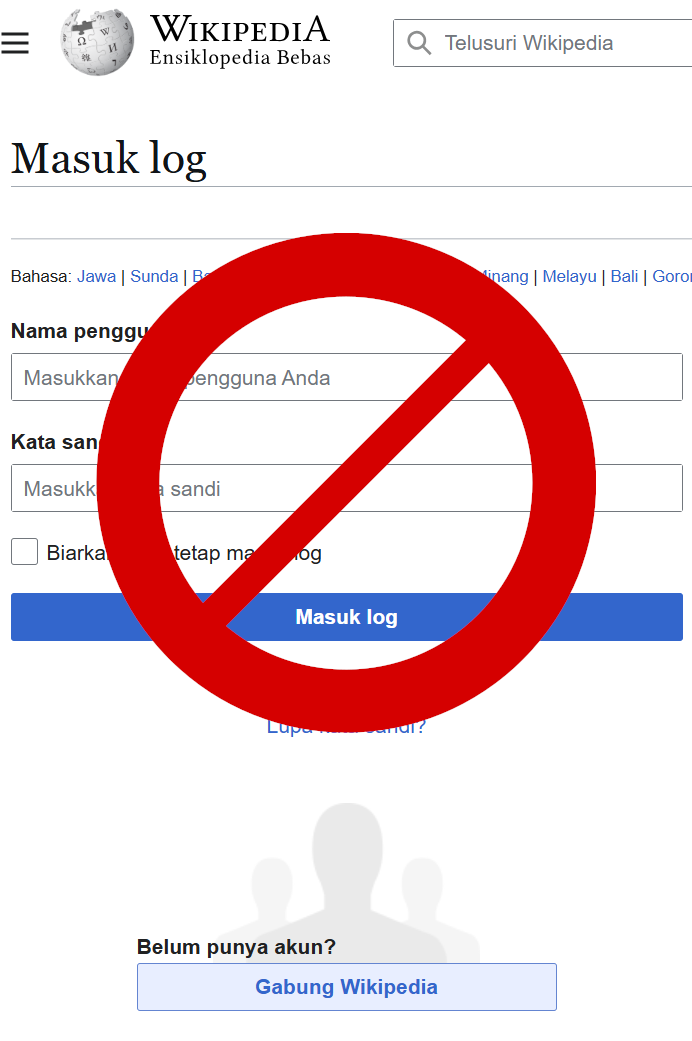Switch language to Minang
692x1041 pixels.
pos(505,276)
